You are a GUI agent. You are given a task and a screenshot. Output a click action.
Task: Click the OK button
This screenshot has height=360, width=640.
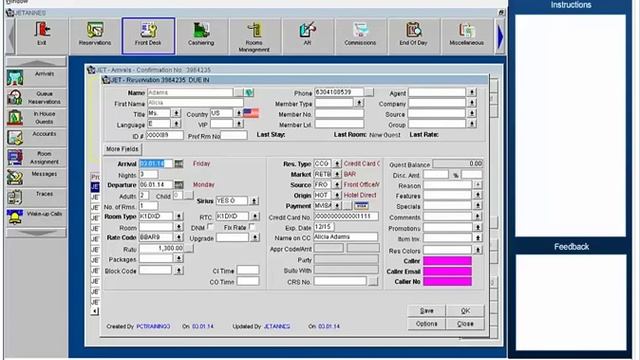465,311
